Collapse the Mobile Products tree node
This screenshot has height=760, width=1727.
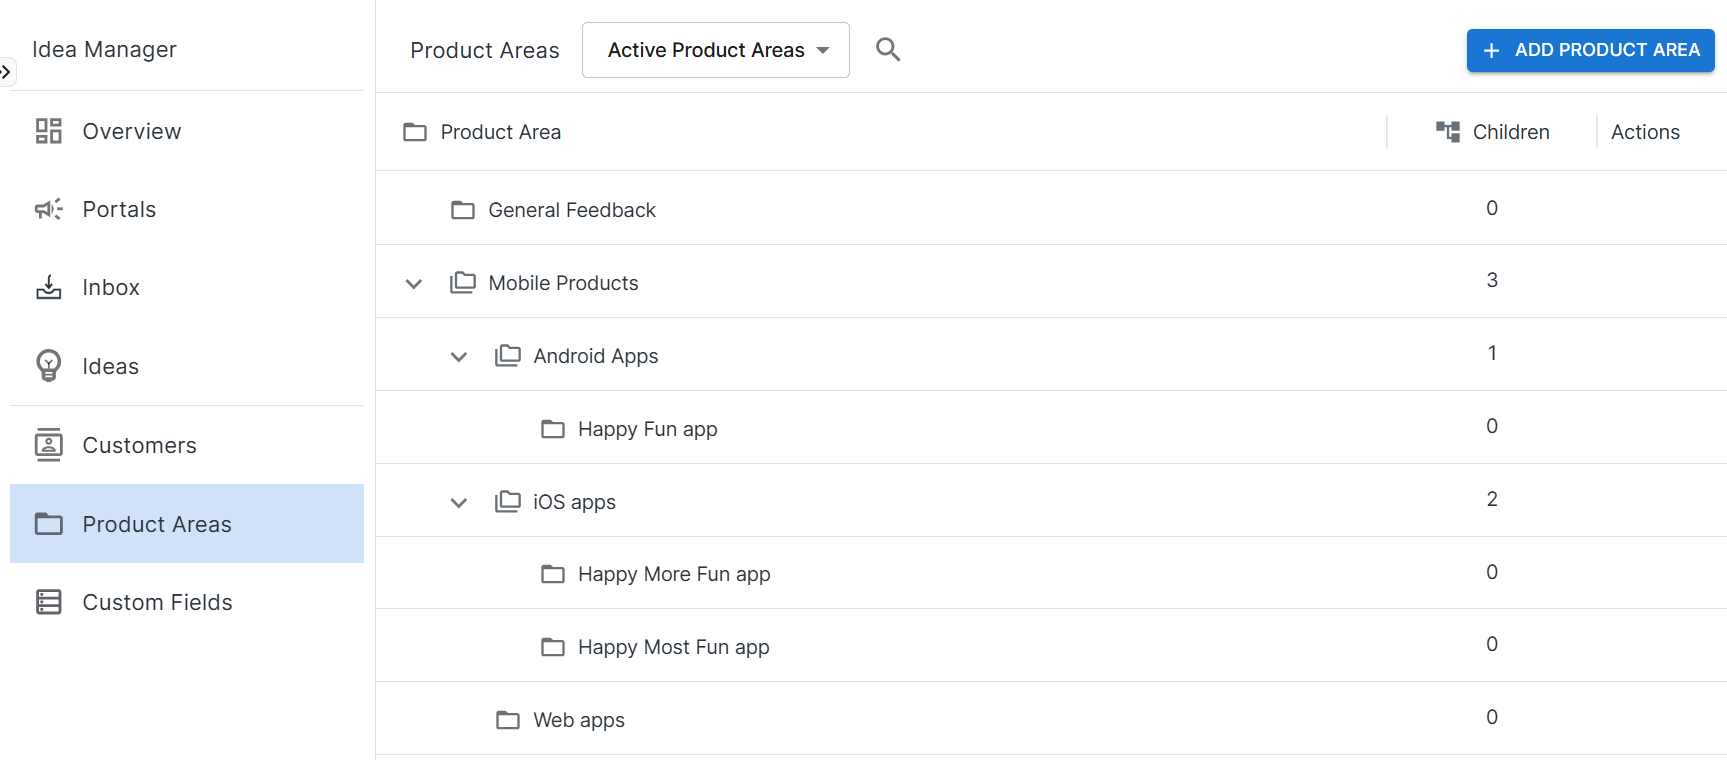click(414, 284)
